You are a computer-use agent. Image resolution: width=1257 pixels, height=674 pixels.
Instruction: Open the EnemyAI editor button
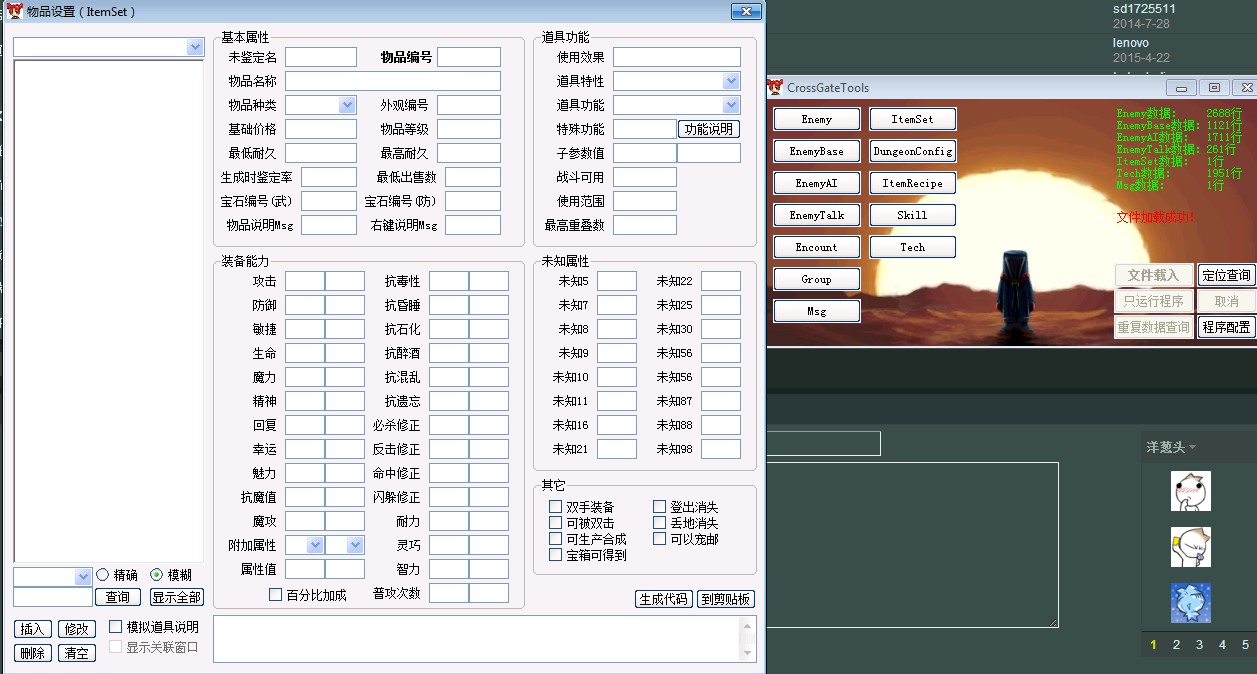tap(816, 183)
